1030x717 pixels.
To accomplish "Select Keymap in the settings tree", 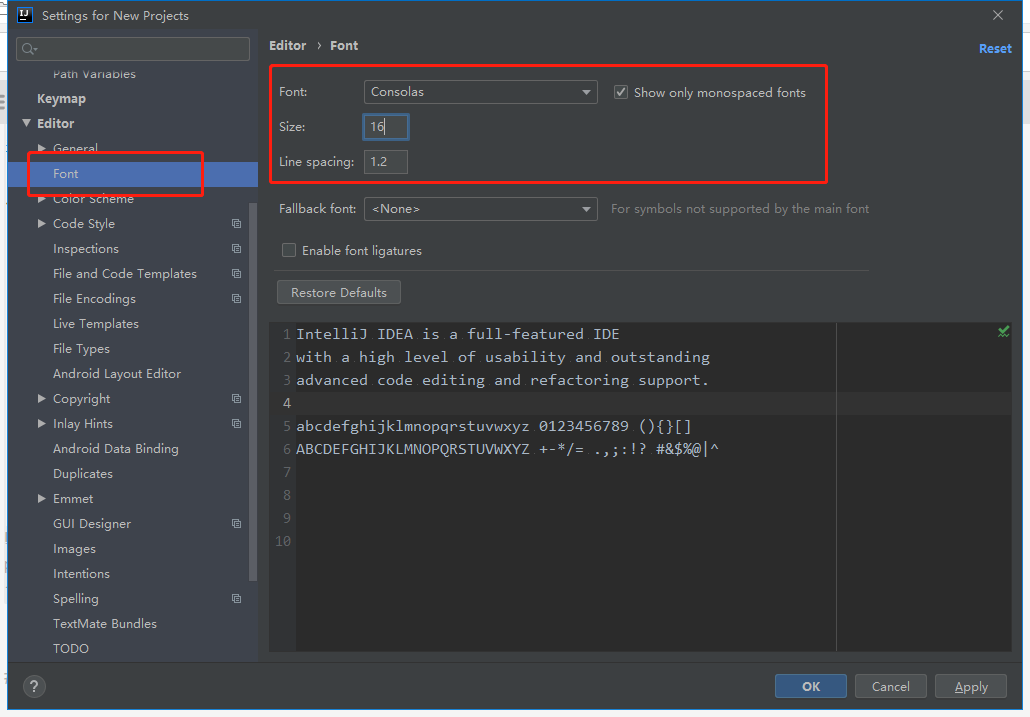I will click(61, 98).
